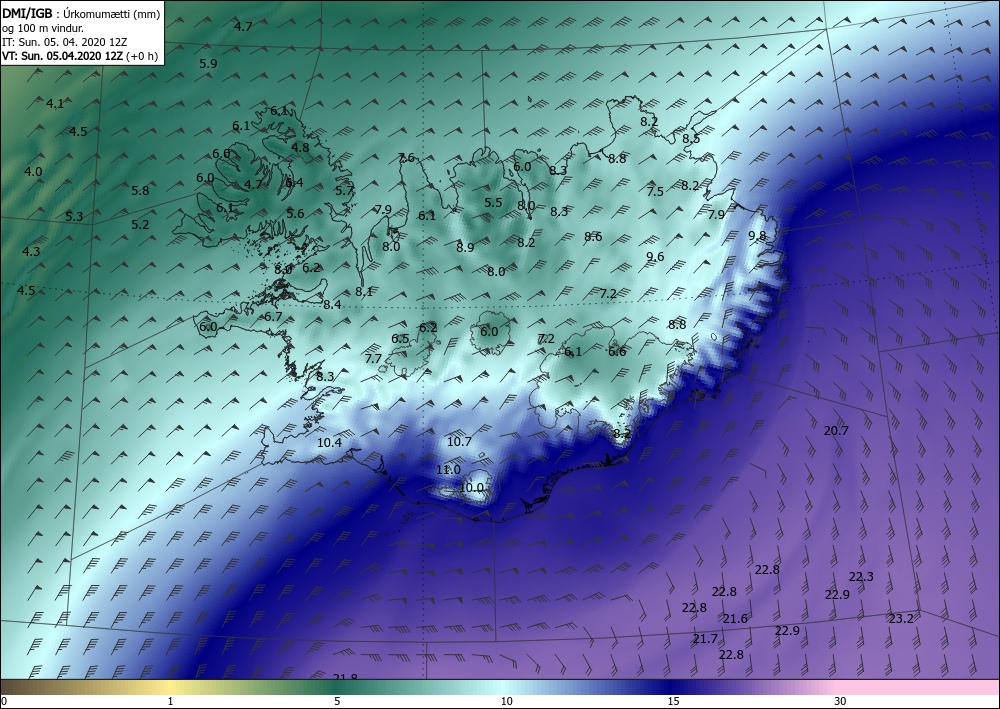Click the '8.9' map value
1000x709 pixels.
pos(465,247)
